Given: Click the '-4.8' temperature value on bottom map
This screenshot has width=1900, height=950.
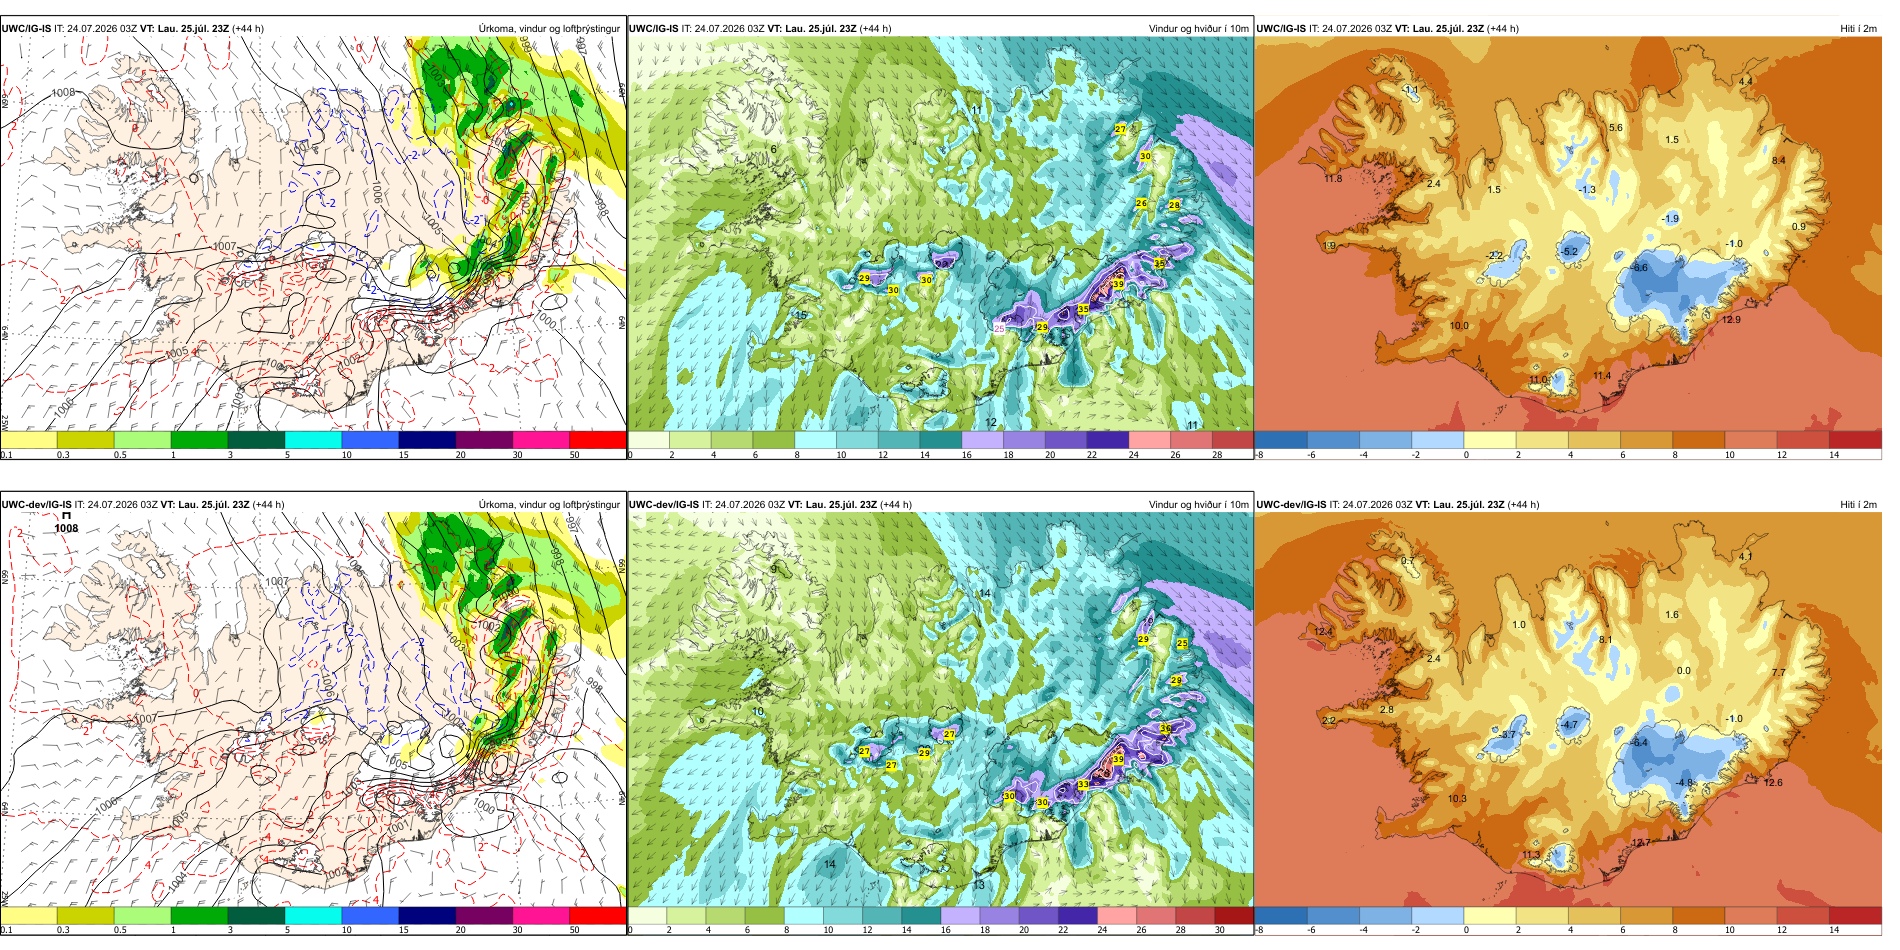Looking at the screenshot, I should point(1685,783).
